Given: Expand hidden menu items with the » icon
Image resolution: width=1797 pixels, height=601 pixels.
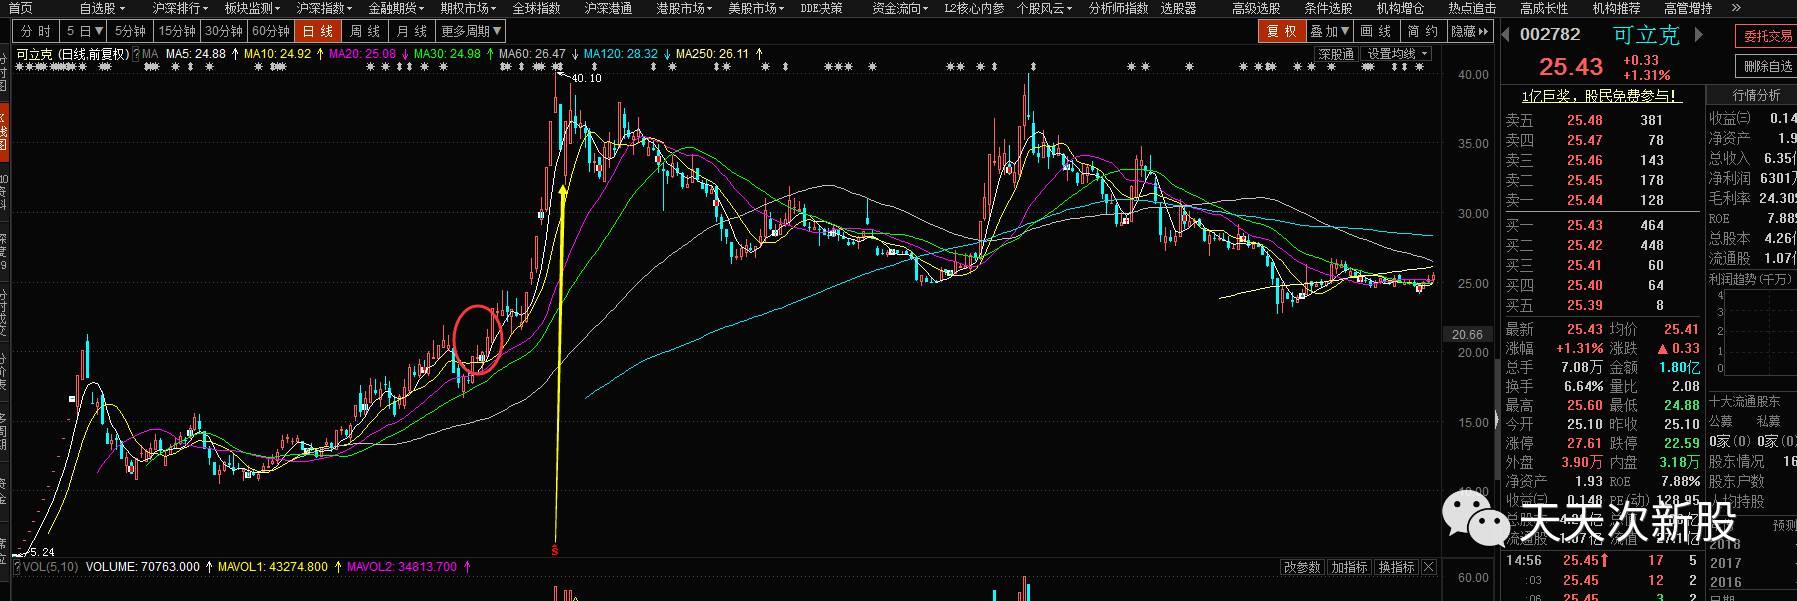Looking at the screenshot, I should point(1736,8).
